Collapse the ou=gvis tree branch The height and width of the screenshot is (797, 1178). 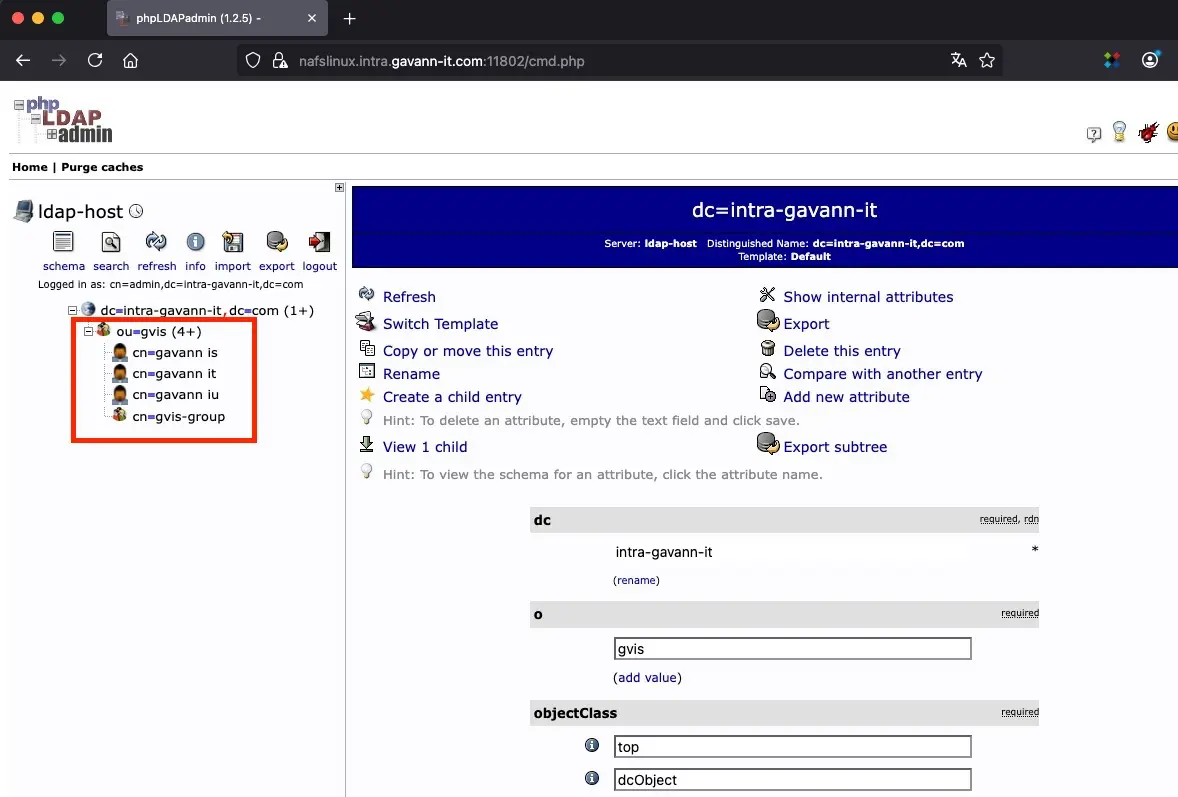(x=88, y=331)
